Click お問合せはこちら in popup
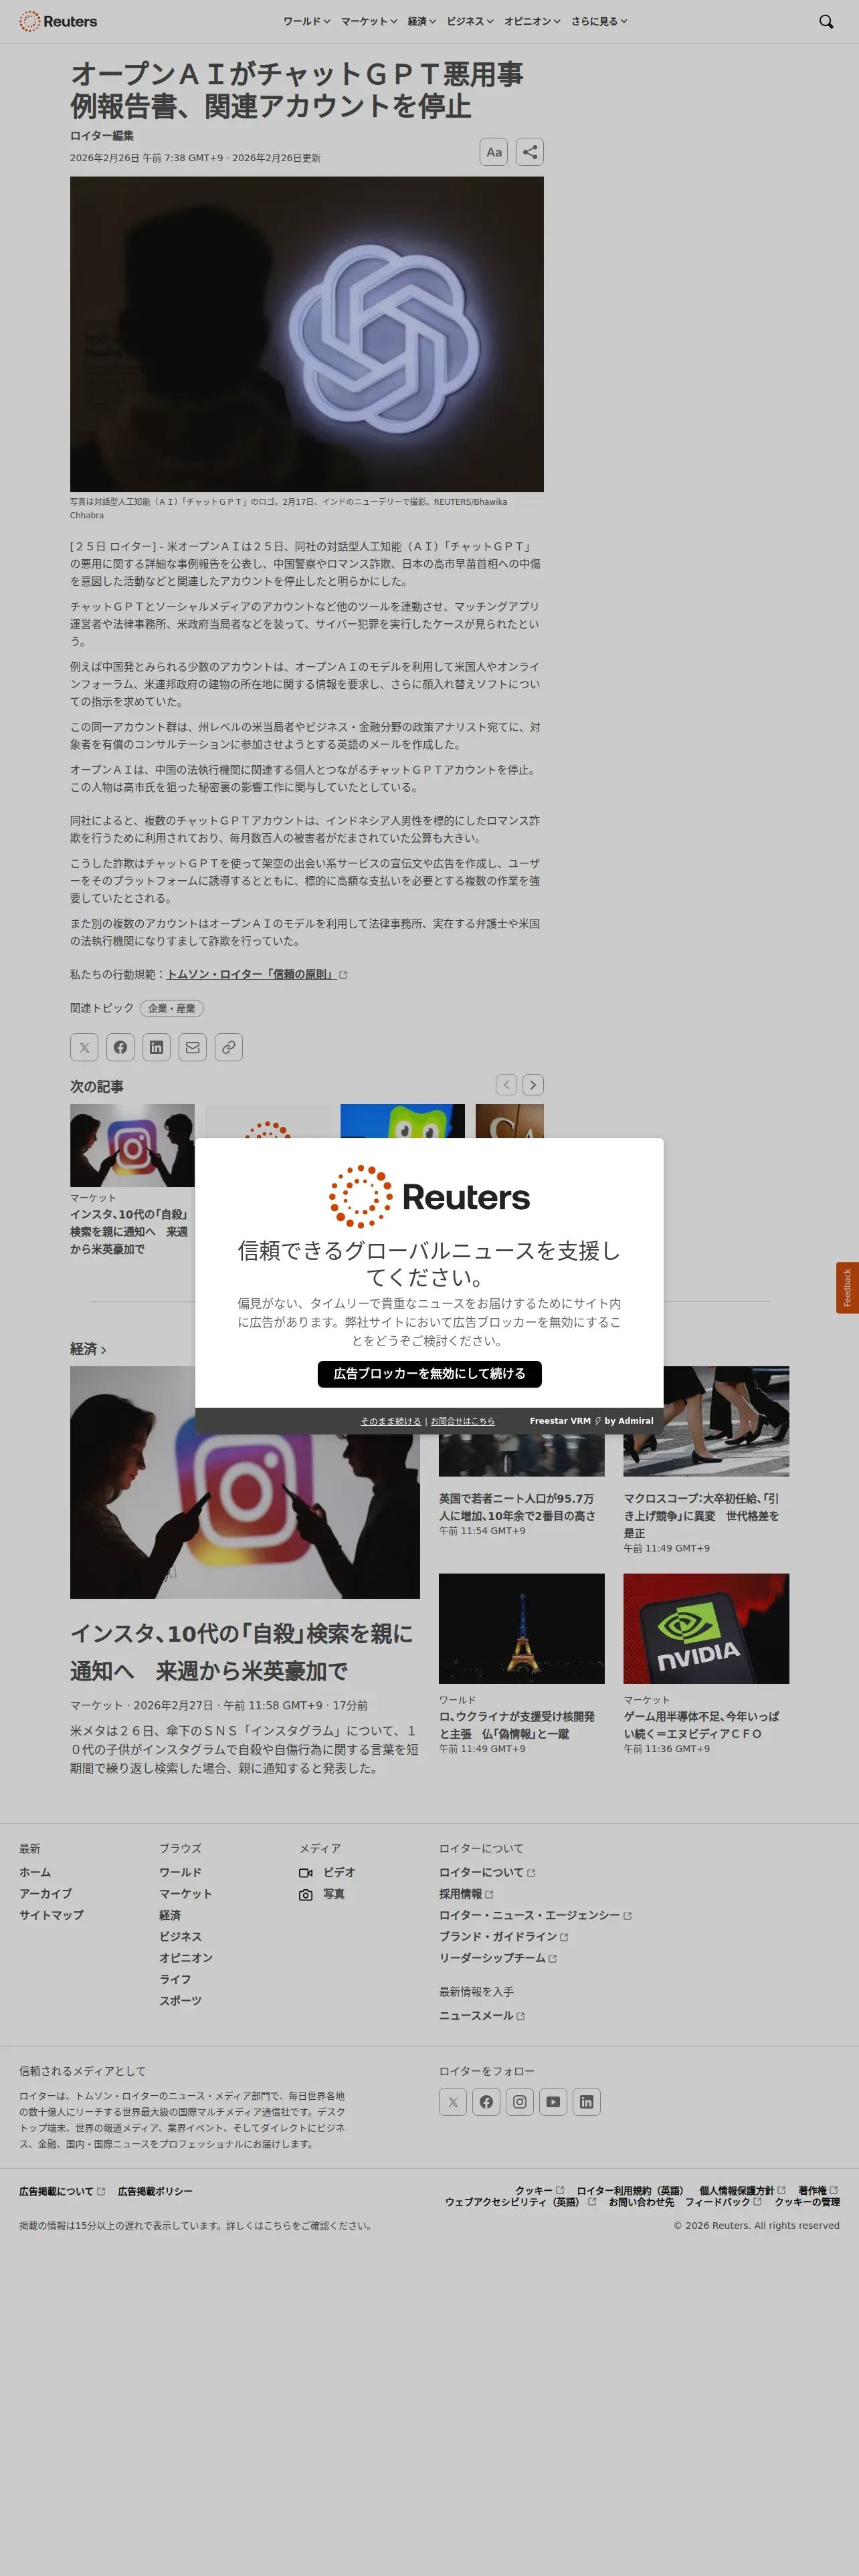The height and width of the screenshot is (2576, 859). click(x=462, y=1421)
